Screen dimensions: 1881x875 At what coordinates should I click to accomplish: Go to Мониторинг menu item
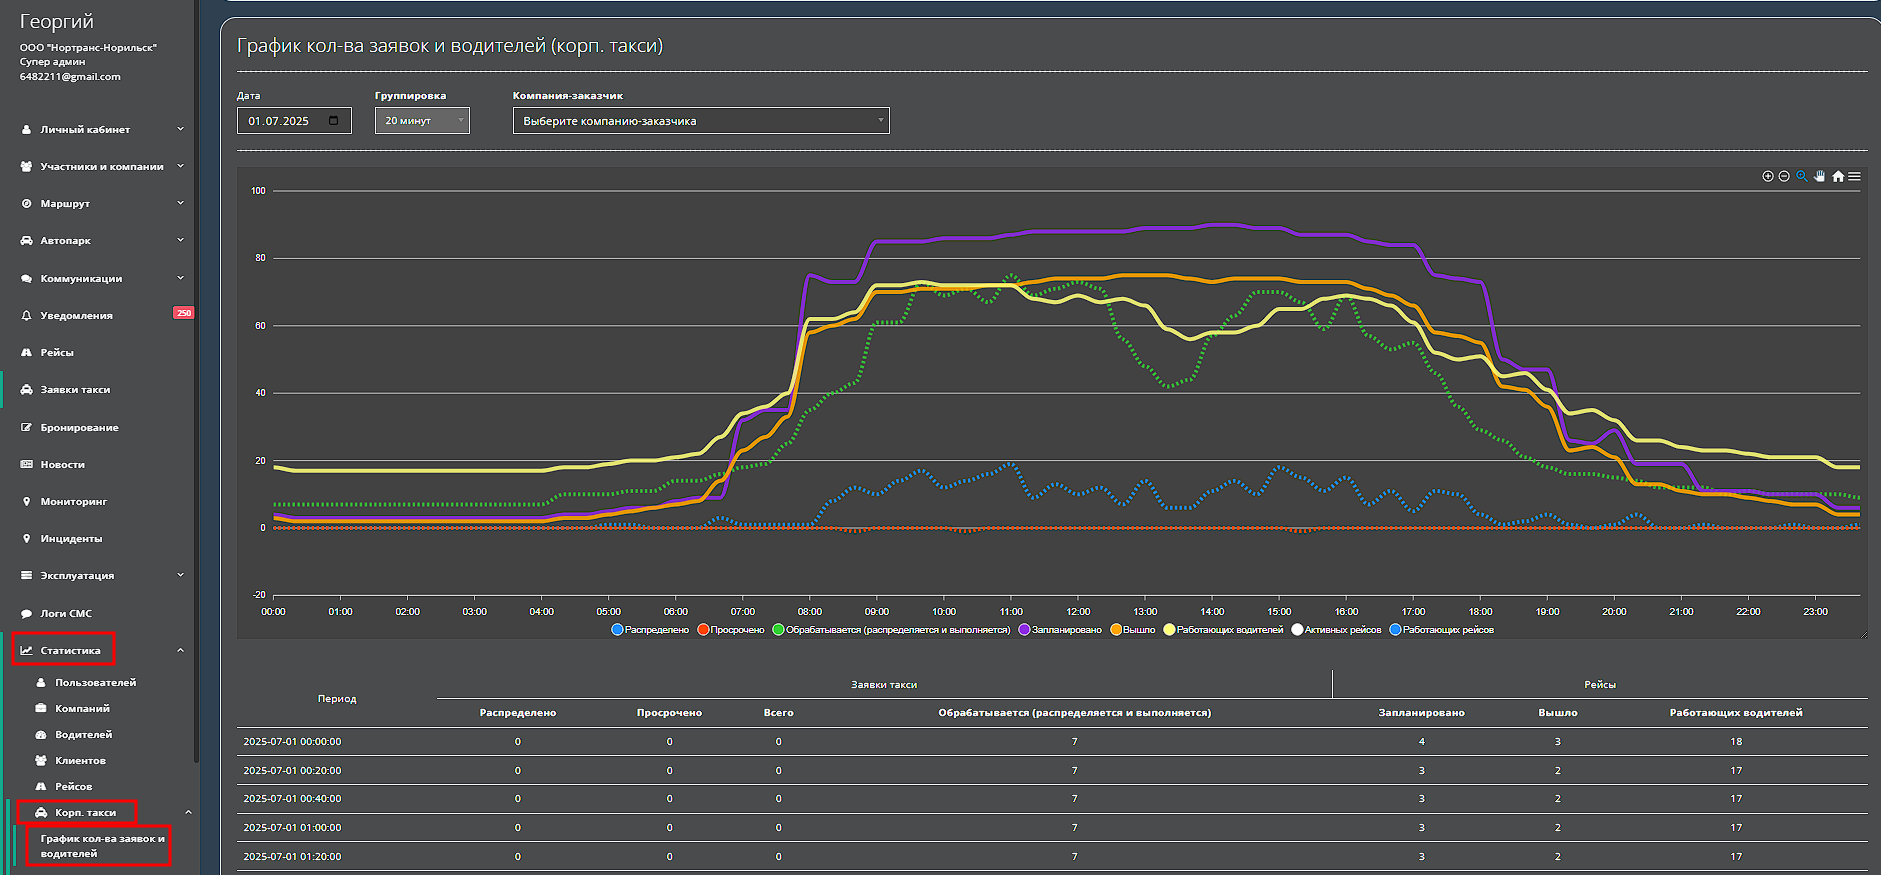tap(73, 502)
